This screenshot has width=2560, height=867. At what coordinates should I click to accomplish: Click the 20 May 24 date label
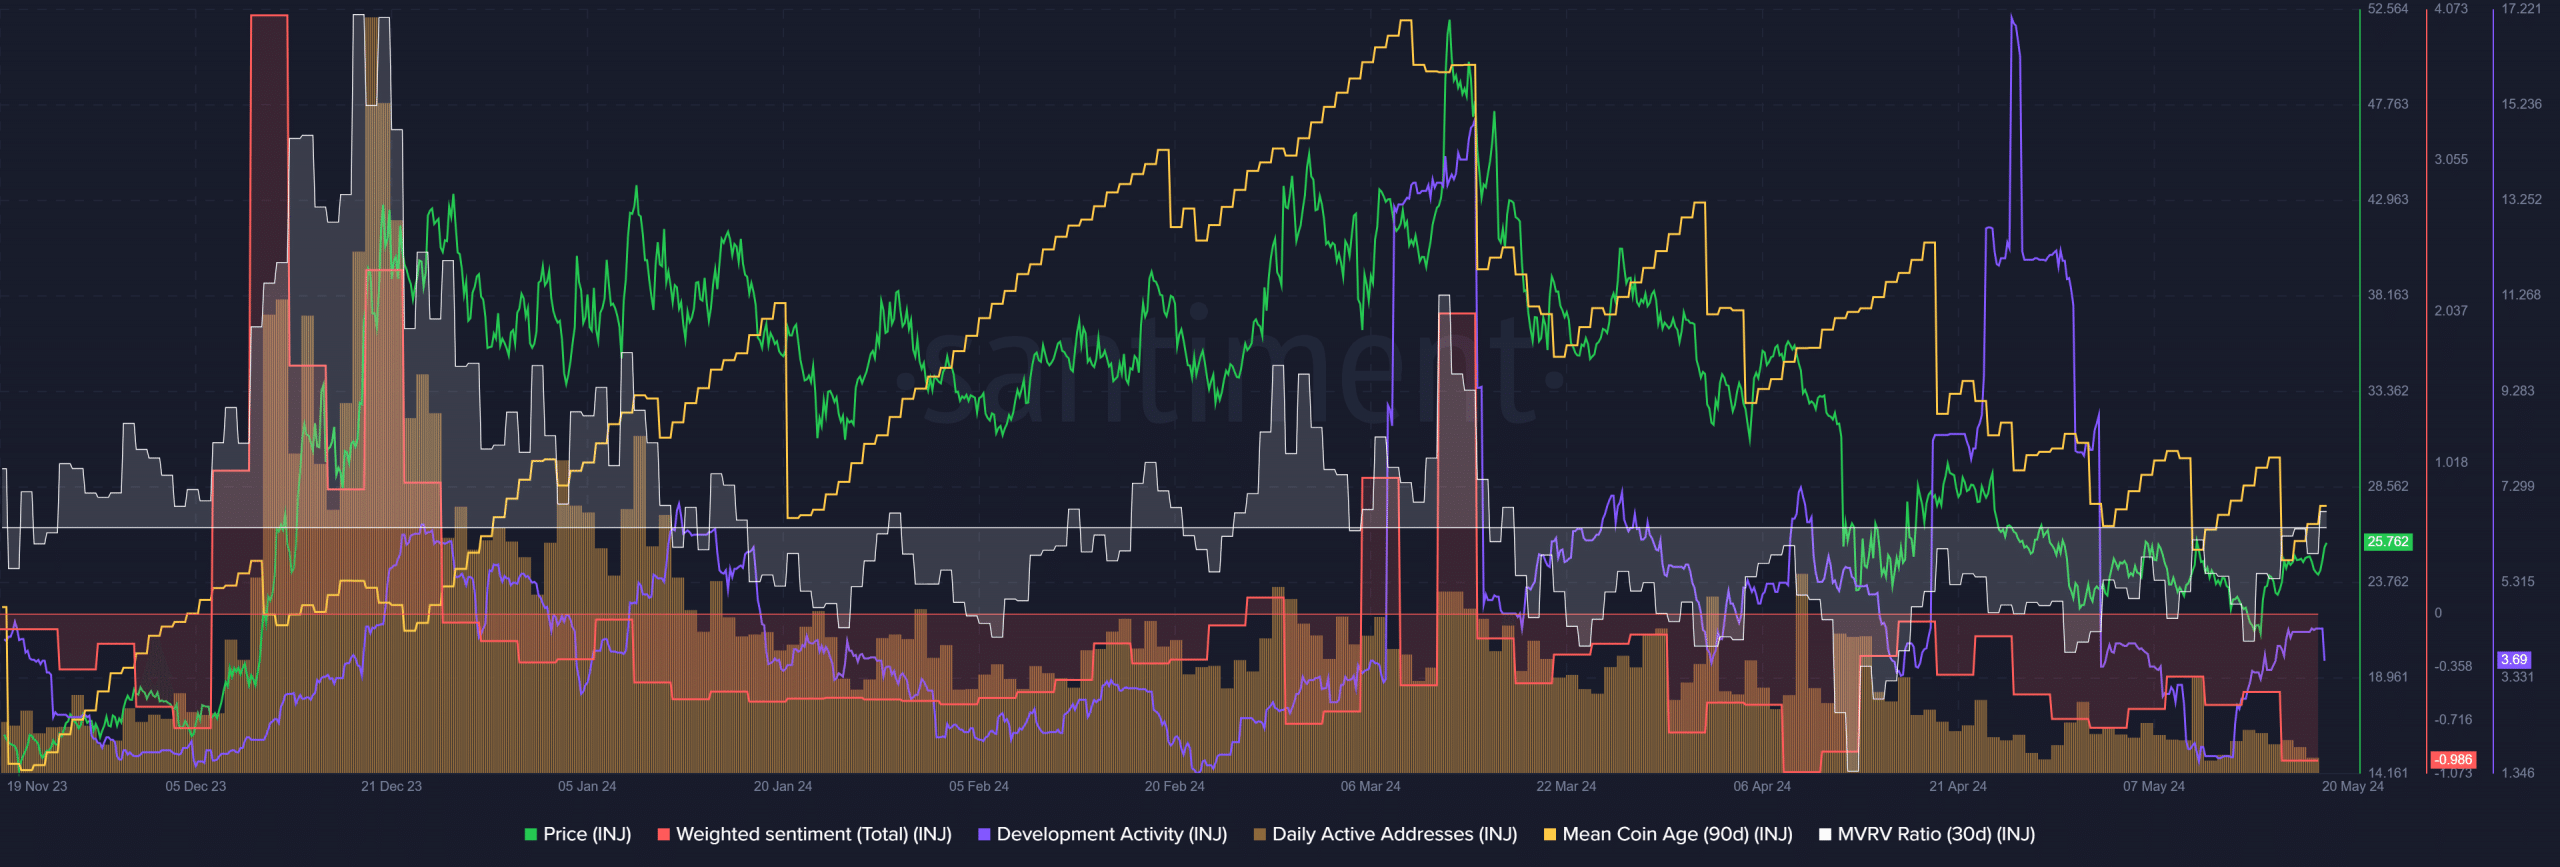2353,787
